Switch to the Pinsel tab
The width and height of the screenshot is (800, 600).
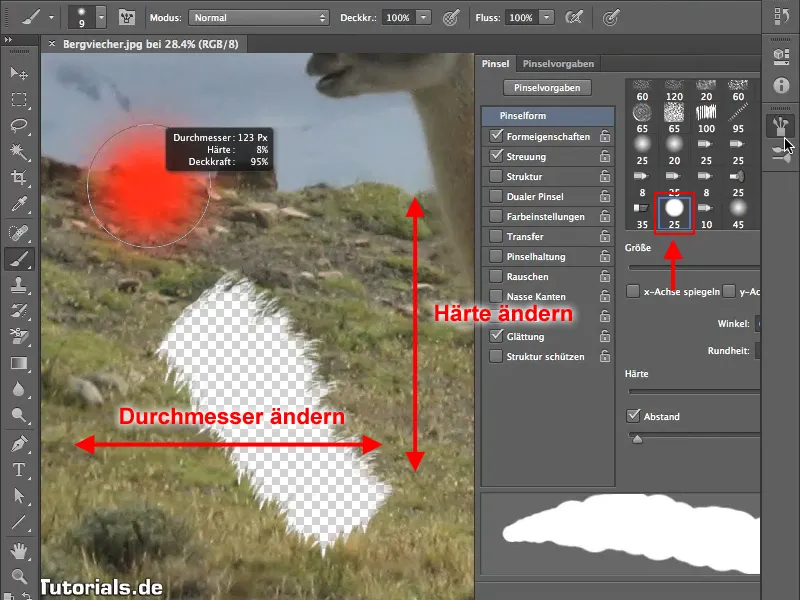point(495,64)
